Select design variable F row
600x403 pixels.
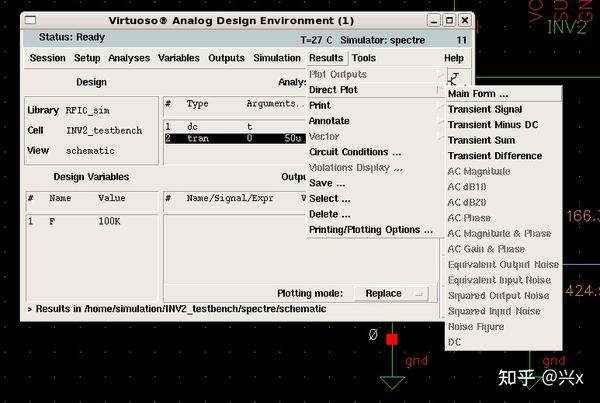(92, 222)
